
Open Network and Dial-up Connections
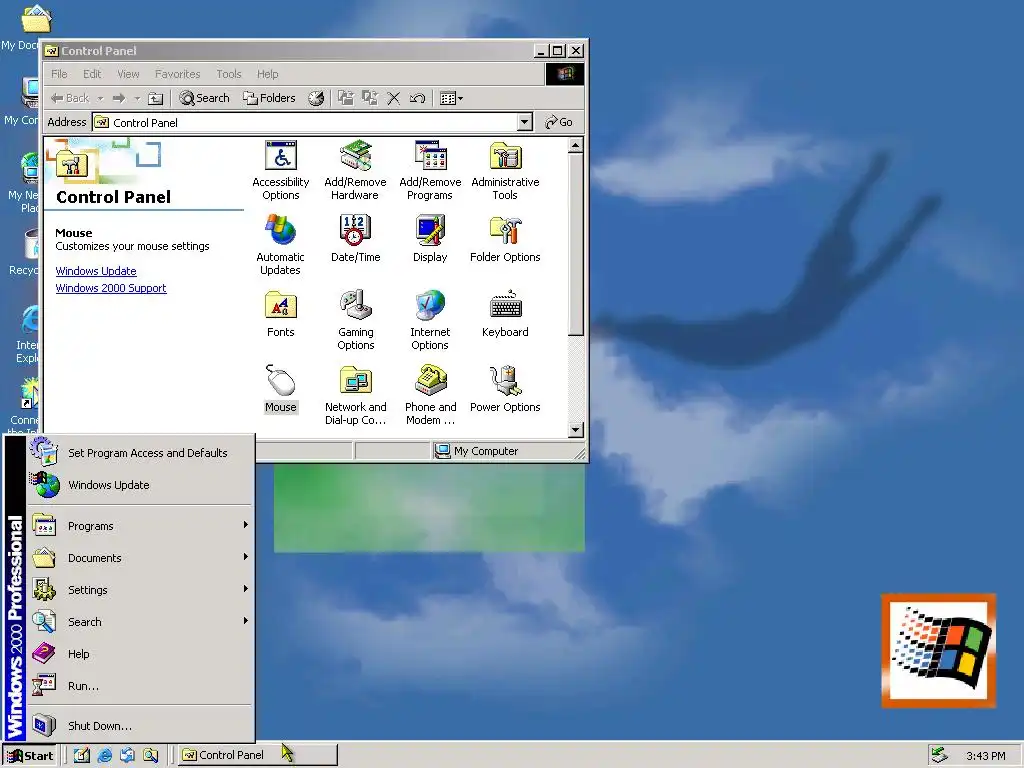(355, 395)
